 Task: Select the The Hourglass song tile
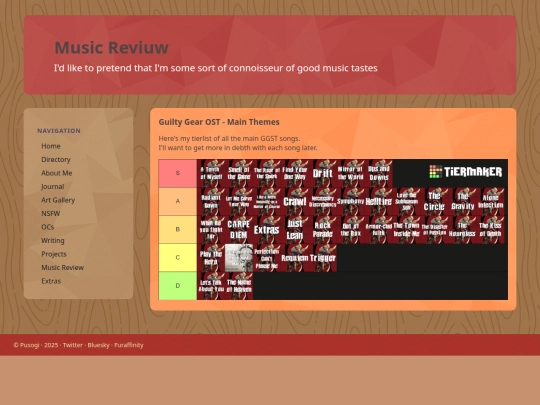(462, 230)
